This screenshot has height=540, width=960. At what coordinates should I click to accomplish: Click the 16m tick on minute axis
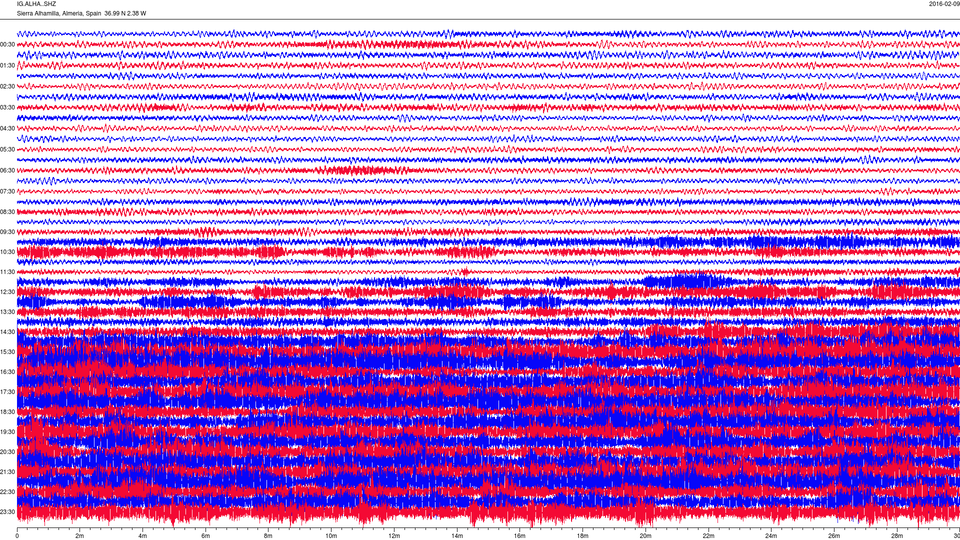[520, 536]
